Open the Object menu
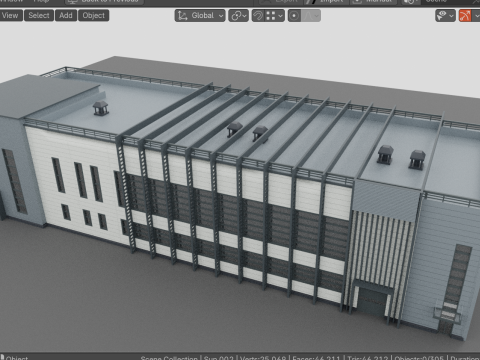Screen dimensions: 480x360 94,15
